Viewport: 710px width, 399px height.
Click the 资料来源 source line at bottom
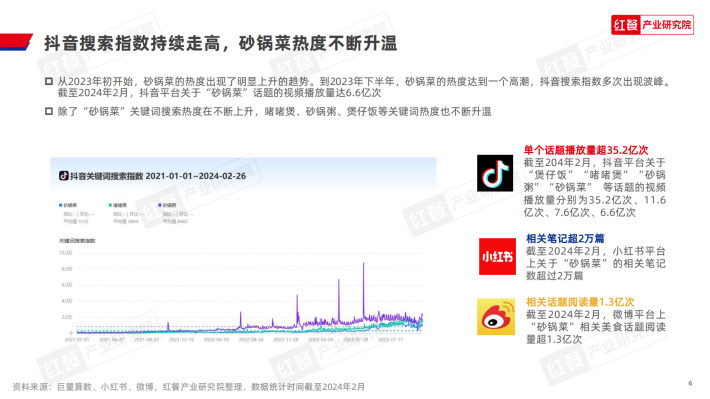pyautogui.click(x=188, y=387)
